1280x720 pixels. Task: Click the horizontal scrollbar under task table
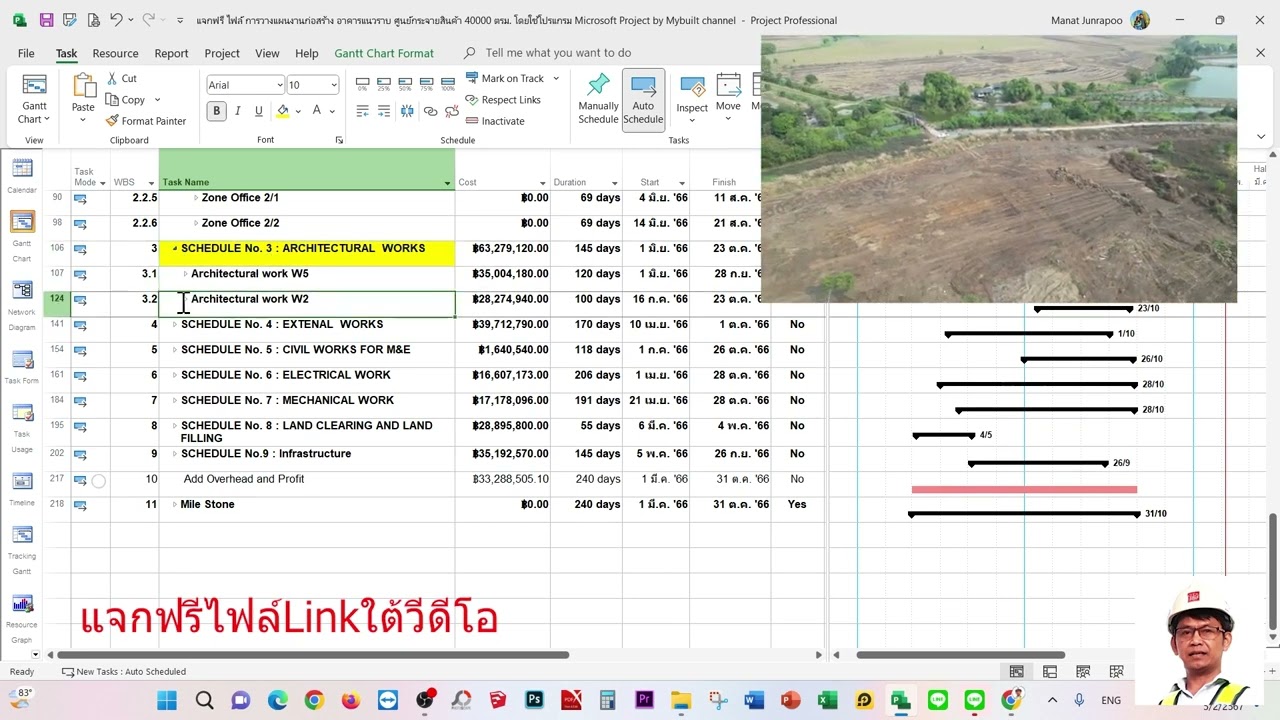point(314,655)
